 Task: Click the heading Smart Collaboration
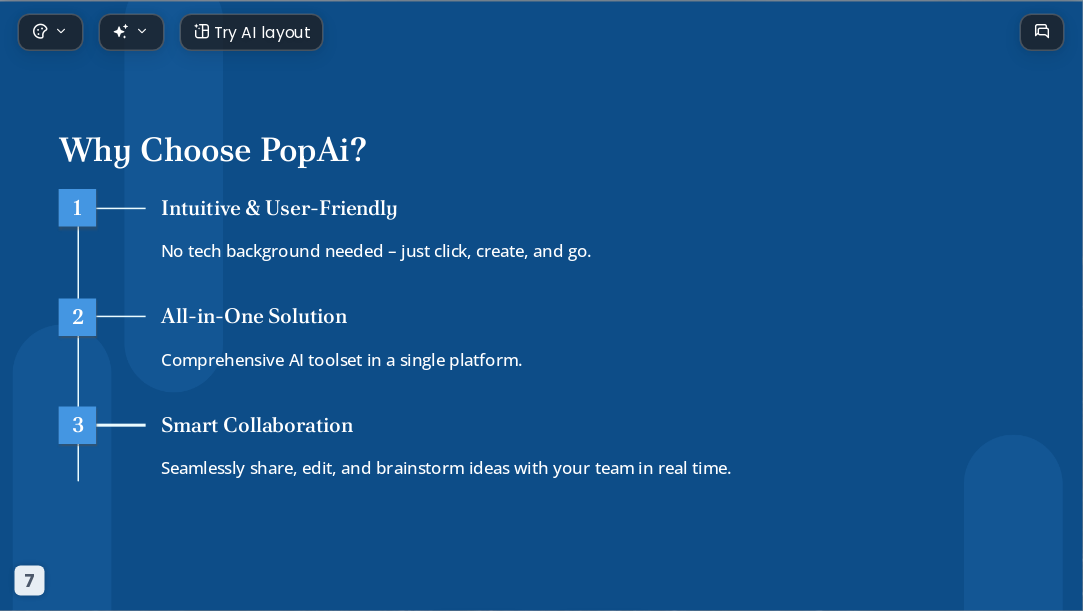click(257, 425)
